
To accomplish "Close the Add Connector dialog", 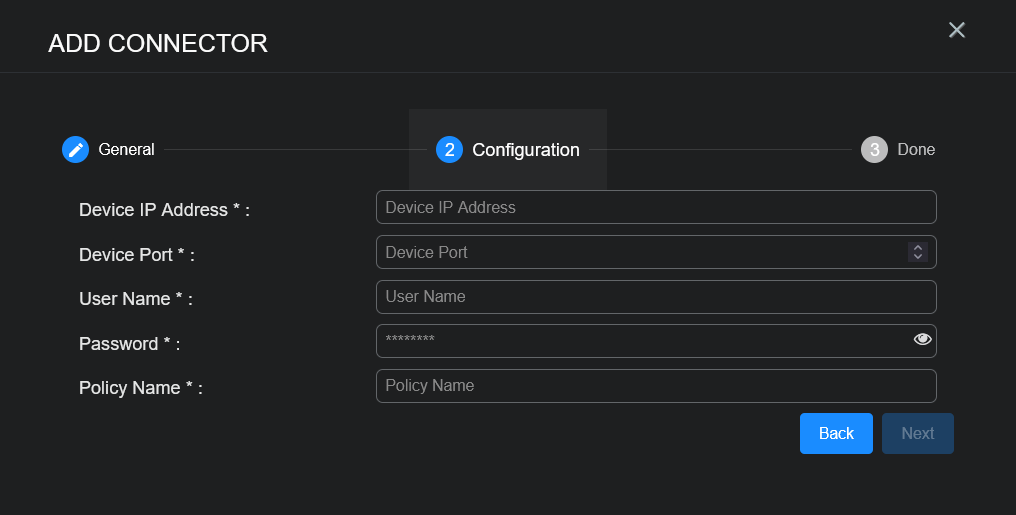I will pos(957,30).
